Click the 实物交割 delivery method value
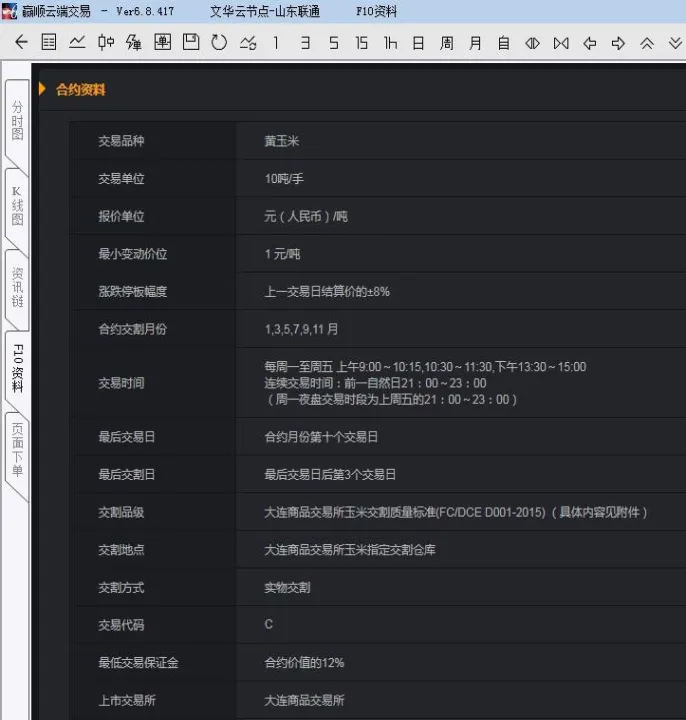The image size is (686, 720). click(287, 587)
